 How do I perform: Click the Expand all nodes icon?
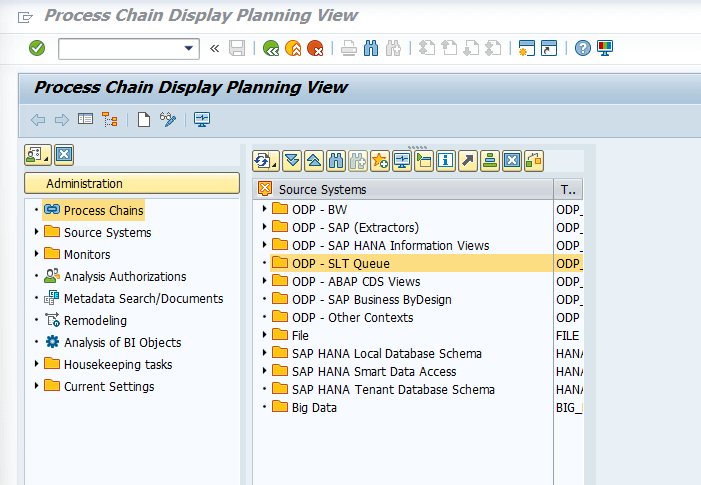coord(292,160)
